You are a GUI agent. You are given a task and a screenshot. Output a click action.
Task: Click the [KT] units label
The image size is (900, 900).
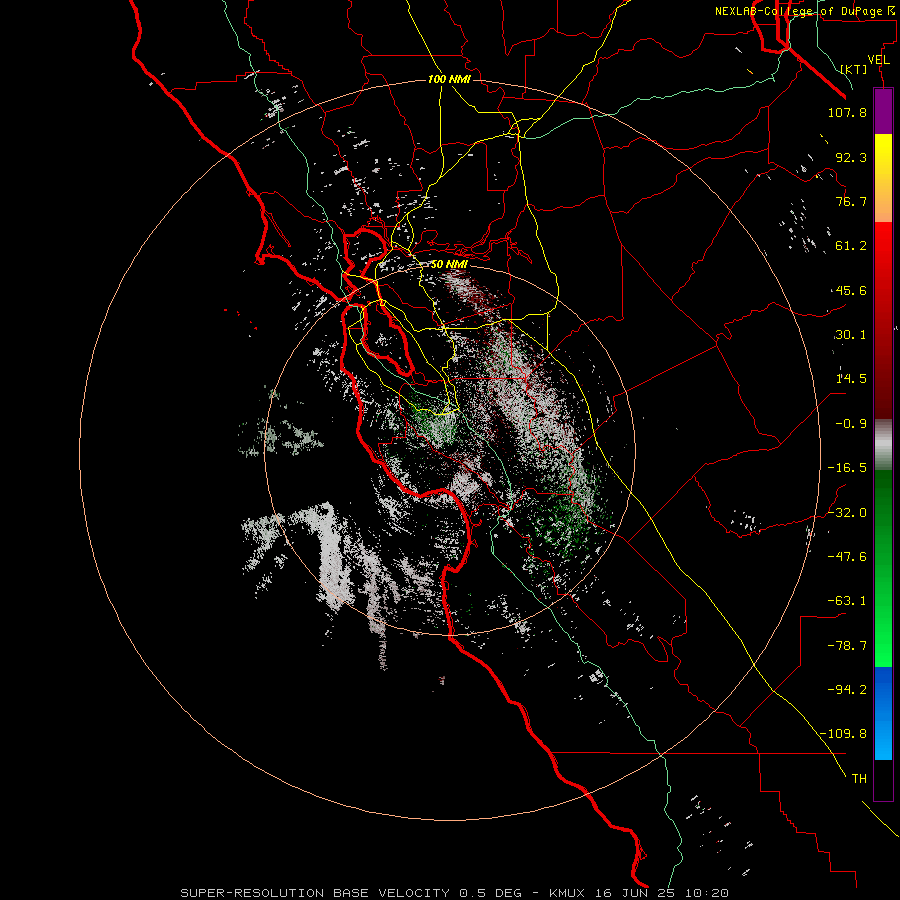(x=854, y=69)
